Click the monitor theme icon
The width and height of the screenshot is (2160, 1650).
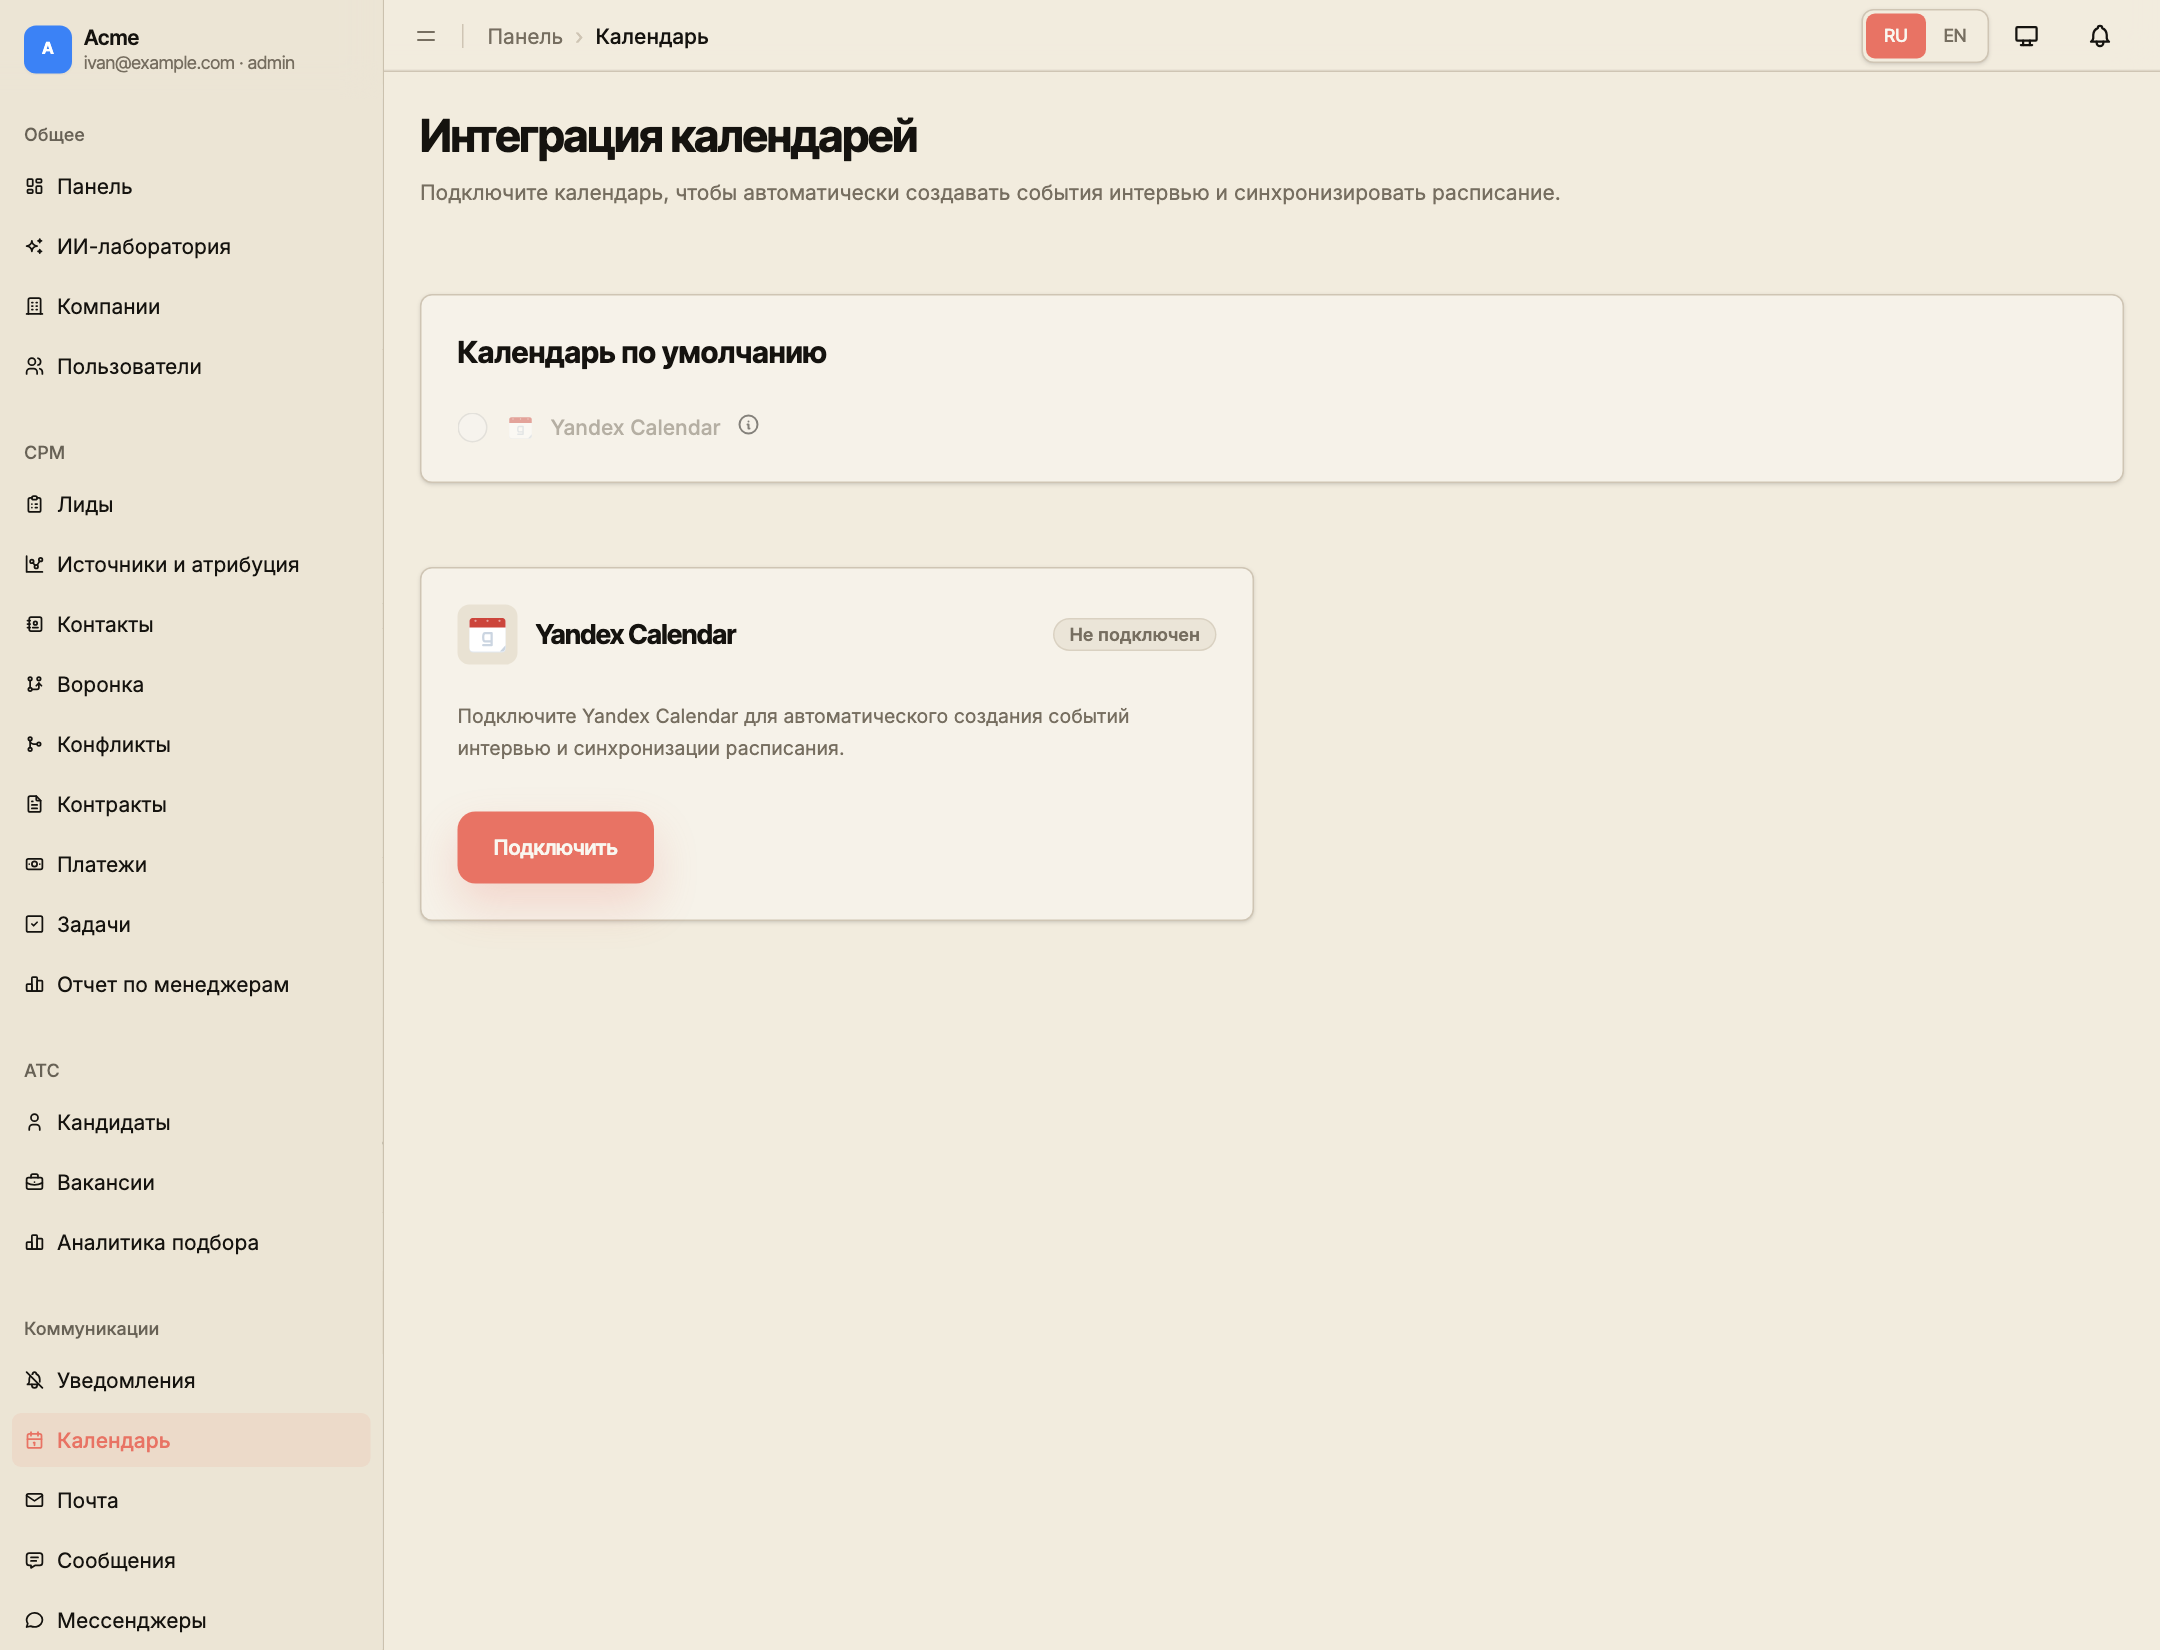2026,36
